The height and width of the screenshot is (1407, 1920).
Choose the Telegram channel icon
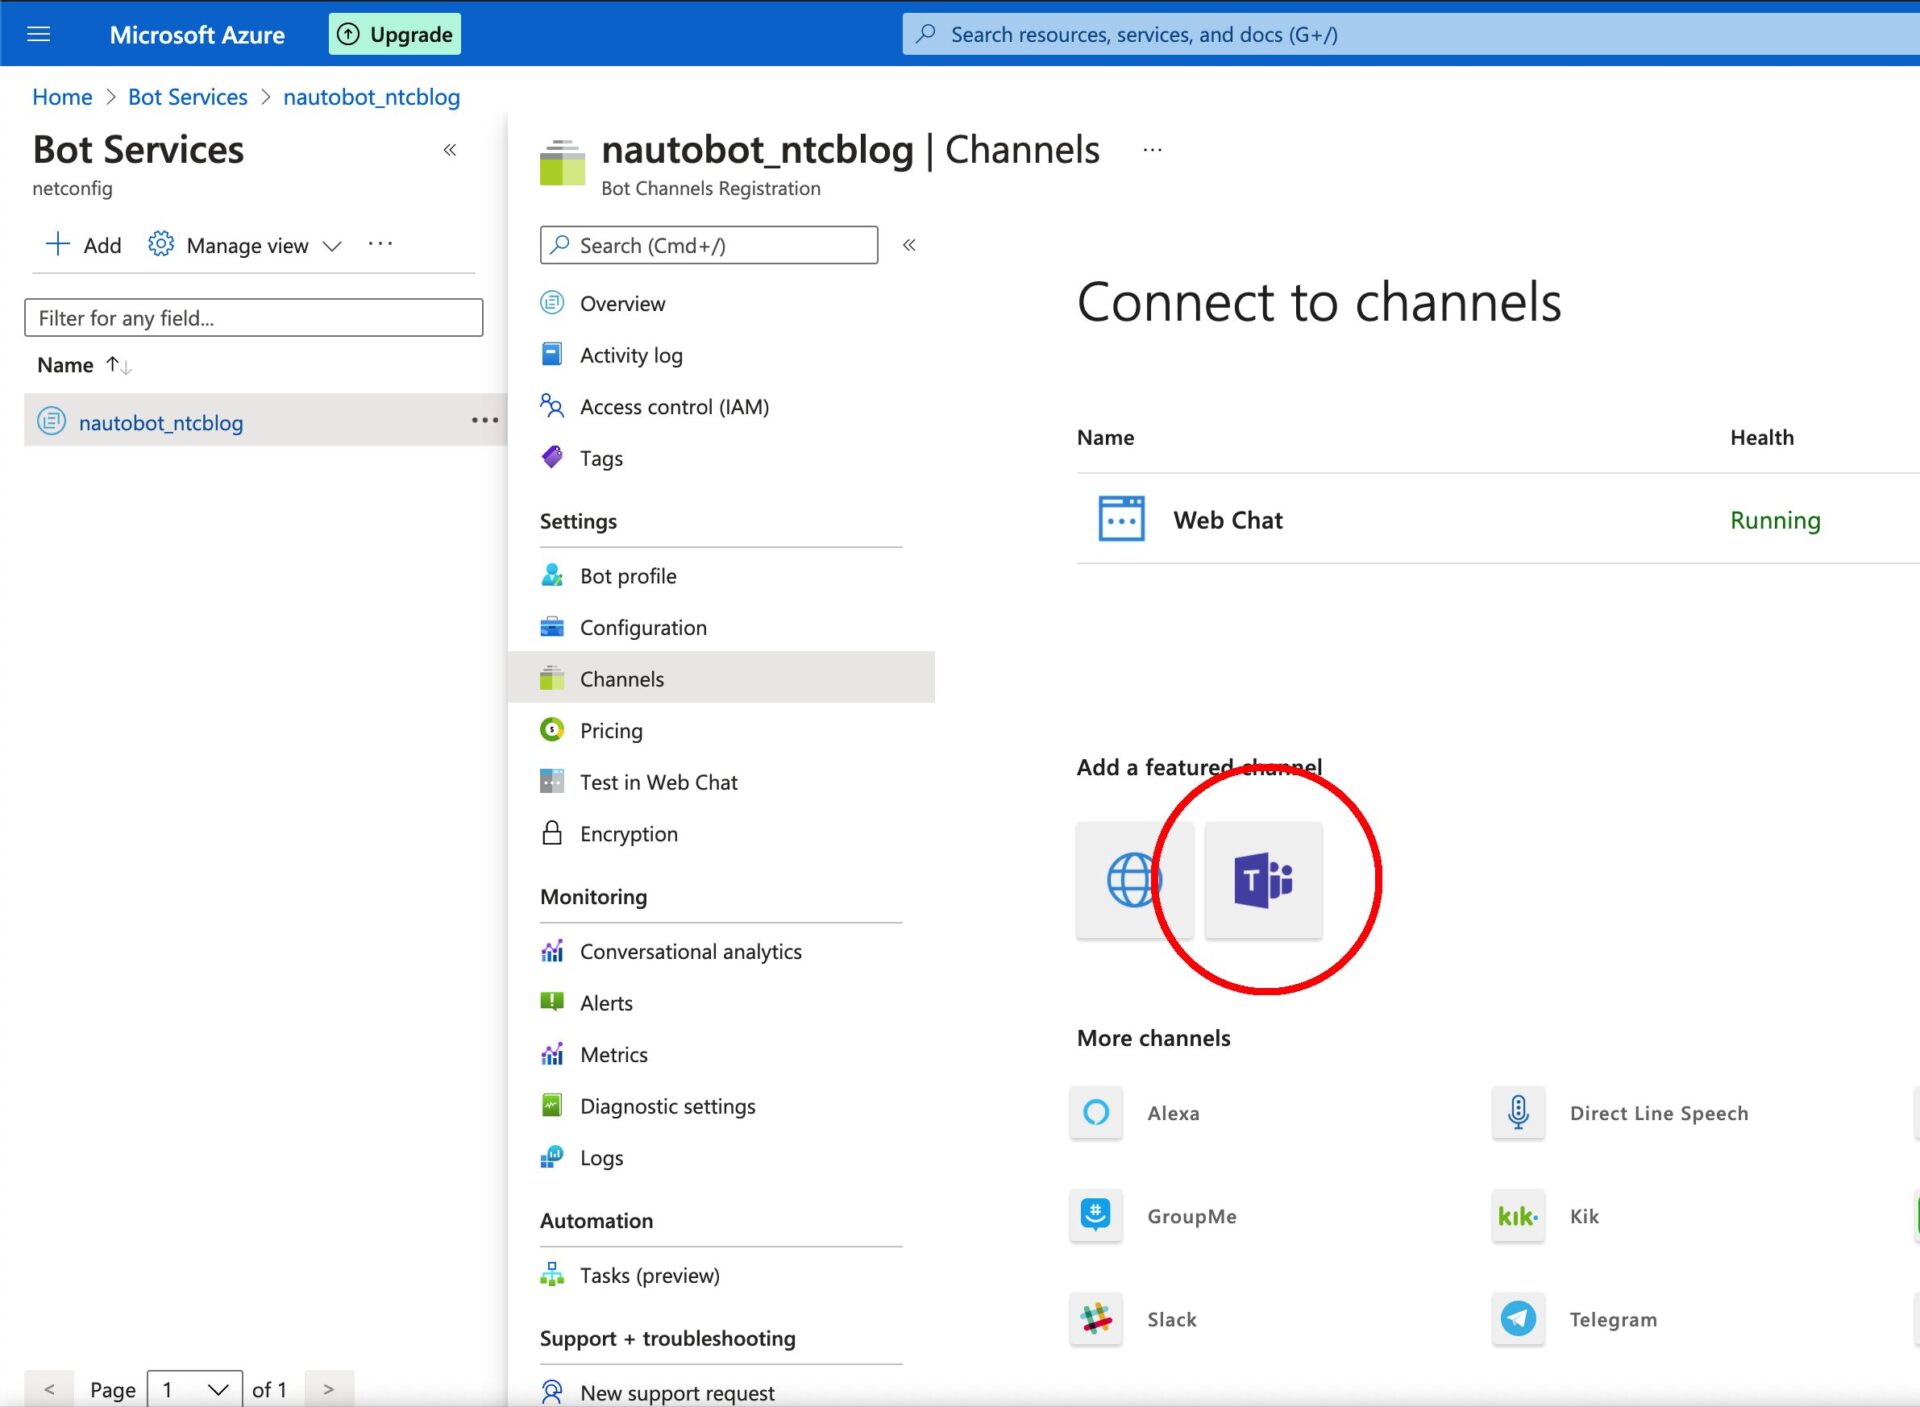tap(1518, 1319)
